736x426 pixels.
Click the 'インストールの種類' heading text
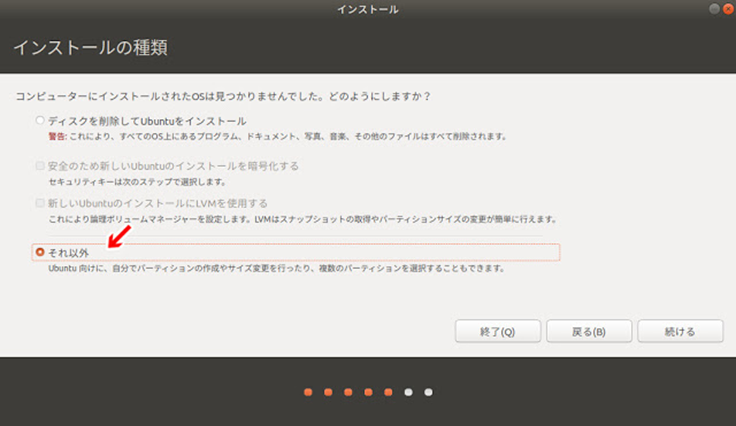[x=91, y=48]
